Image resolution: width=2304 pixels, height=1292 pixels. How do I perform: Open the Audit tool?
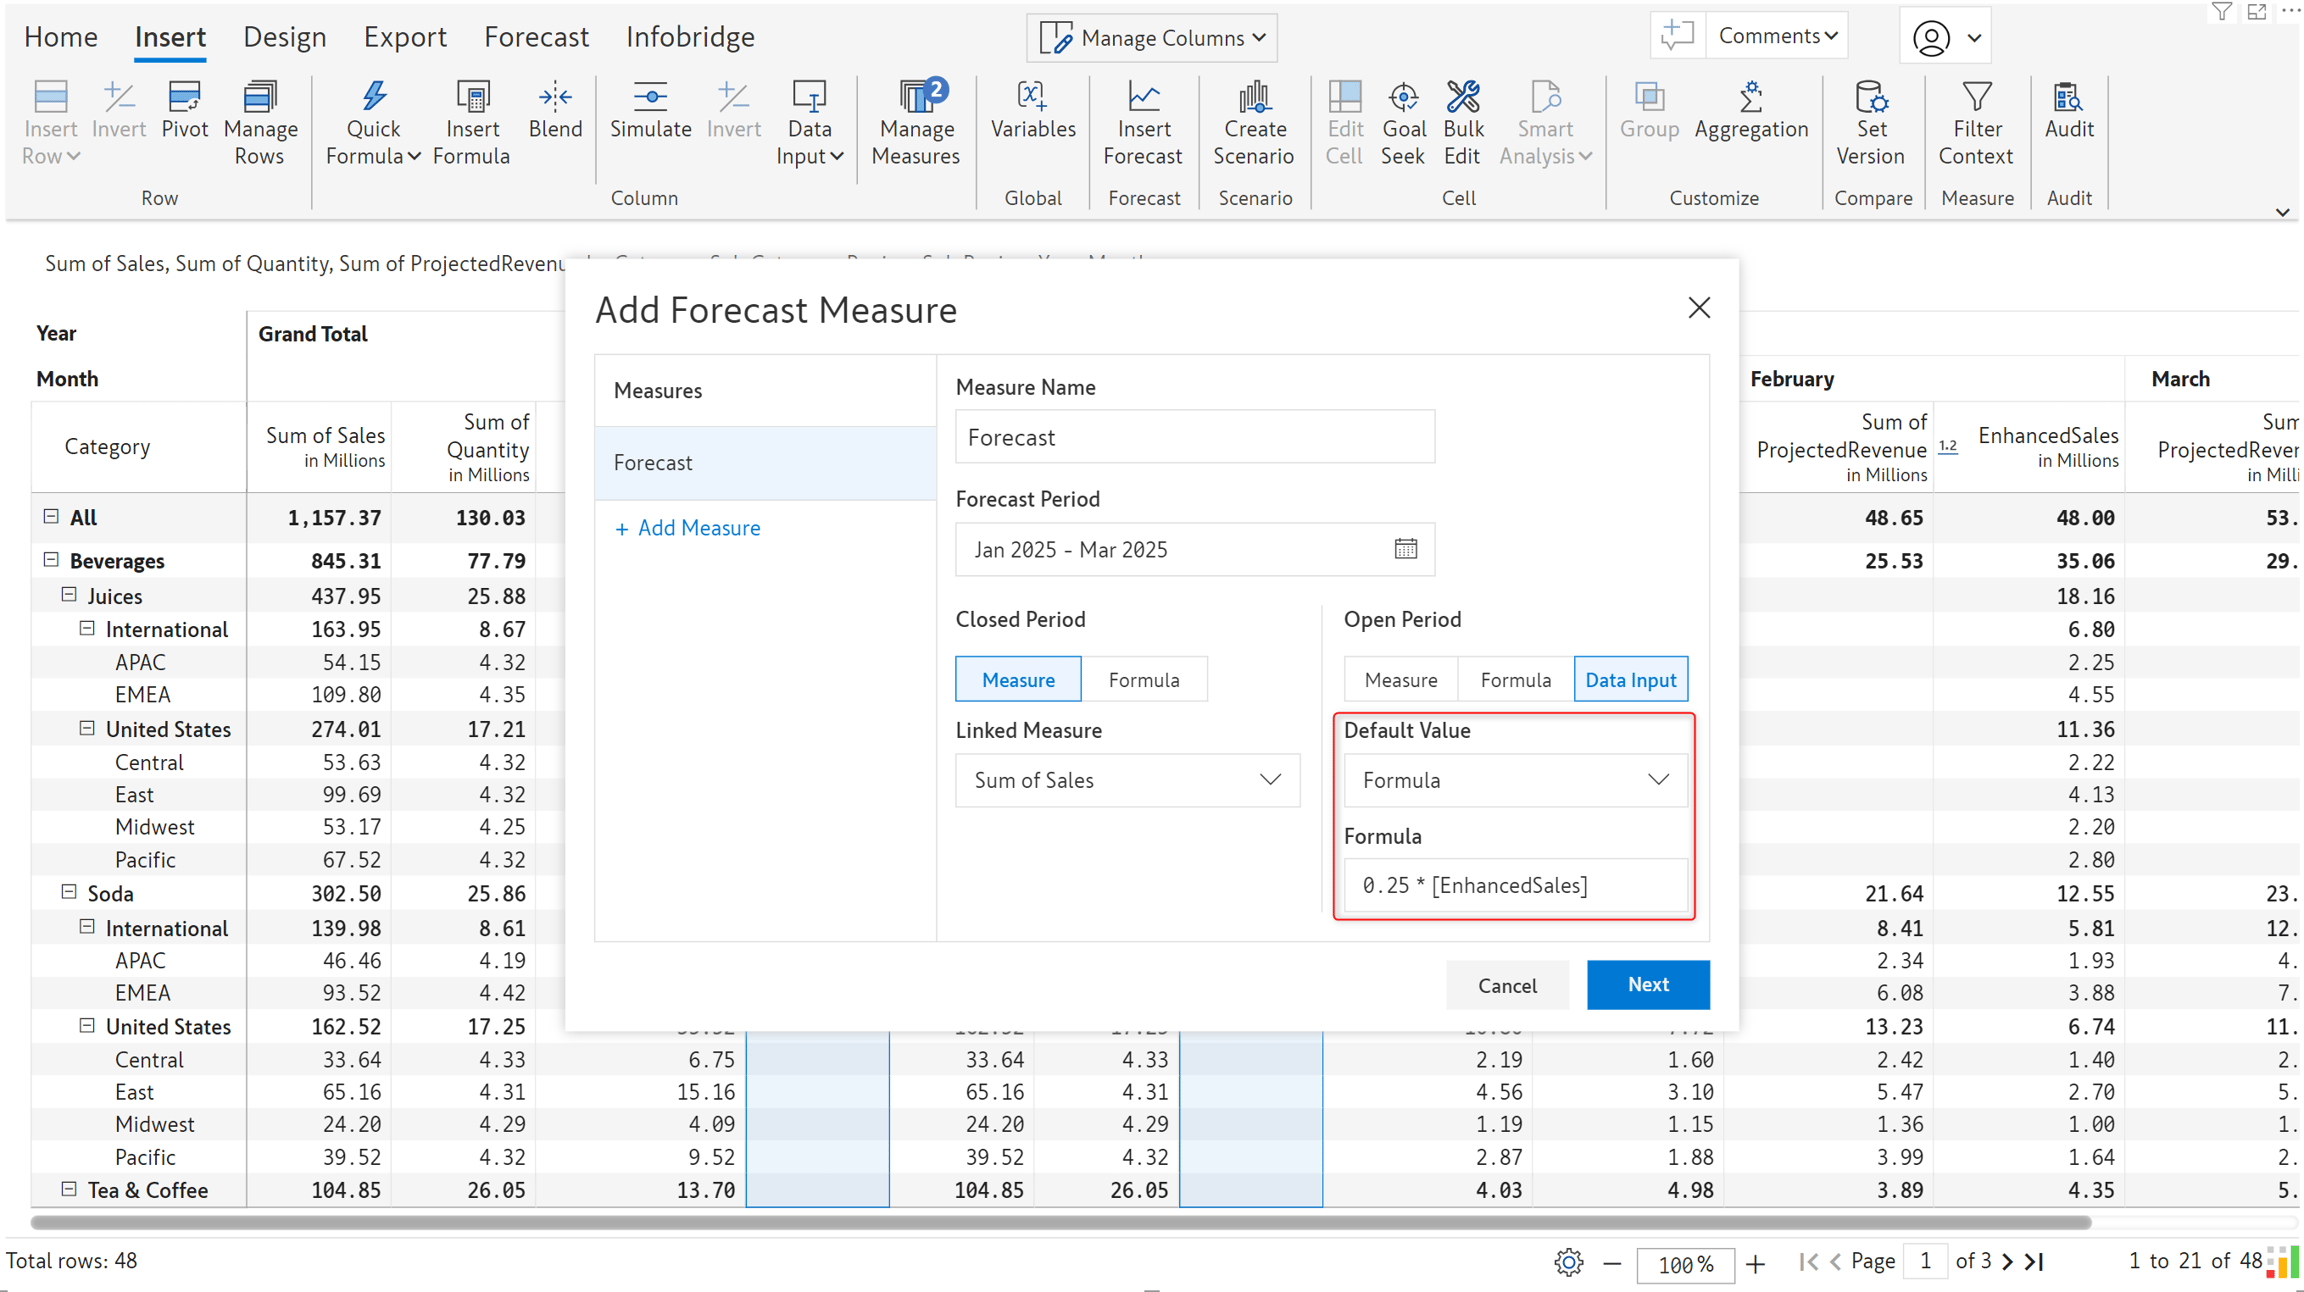(x=2068, y=110)
